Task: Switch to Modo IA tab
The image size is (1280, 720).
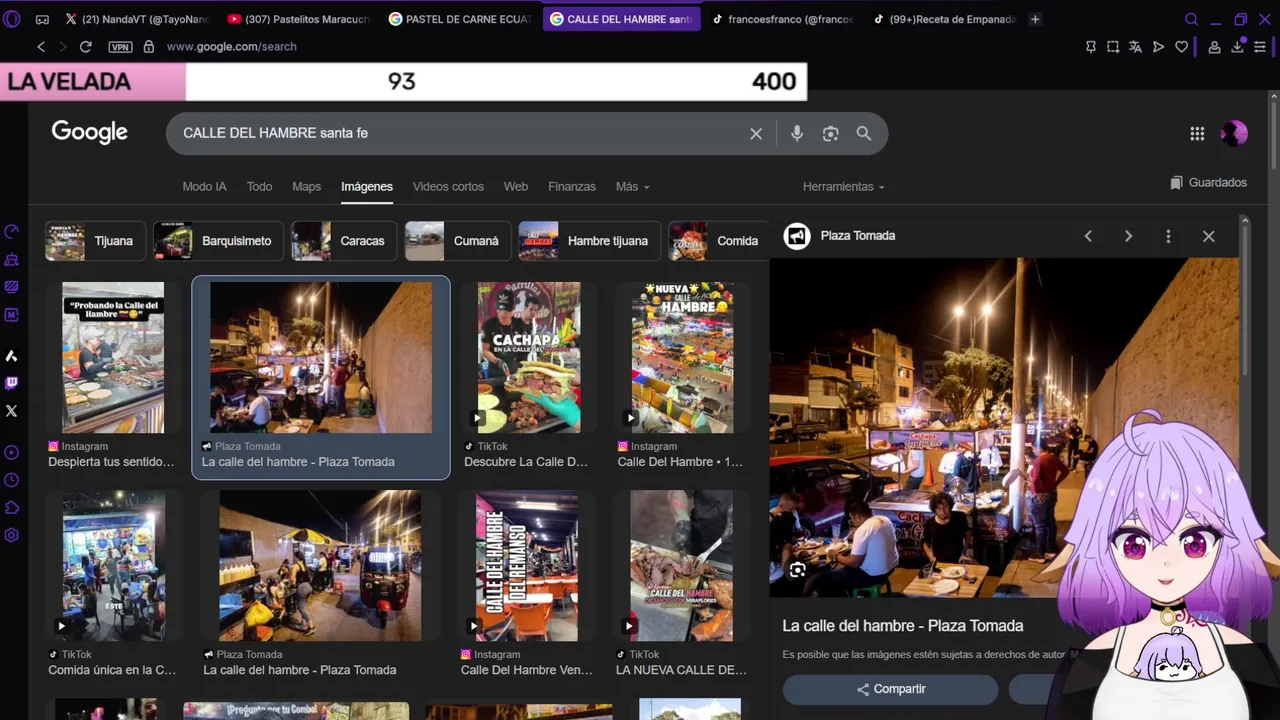Action: pos(204,187)
